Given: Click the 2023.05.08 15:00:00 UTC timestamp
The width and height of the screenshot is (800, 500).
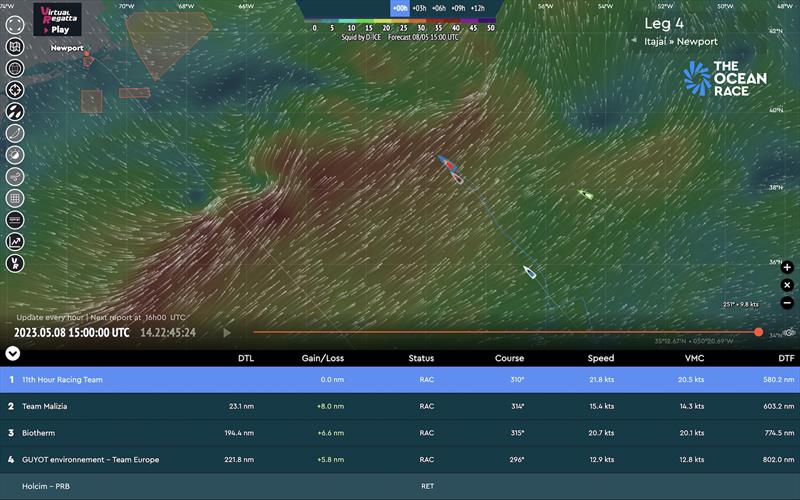Looking at the screenshot, I should tap(71, 333).
